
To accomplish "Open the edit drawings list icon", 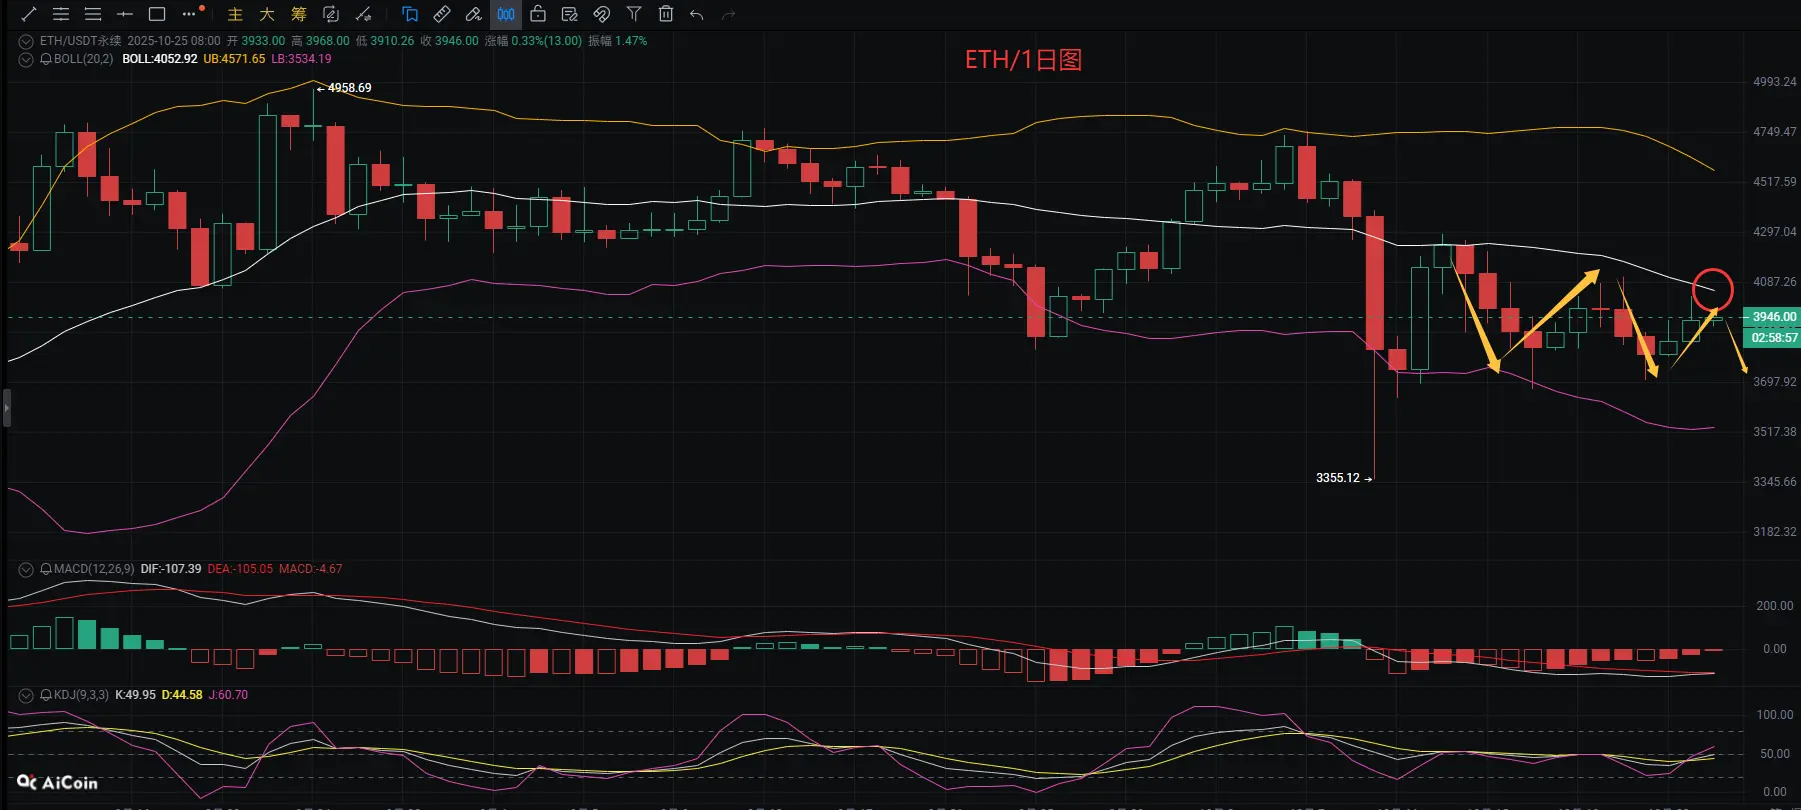I will [x=570, y=14].
